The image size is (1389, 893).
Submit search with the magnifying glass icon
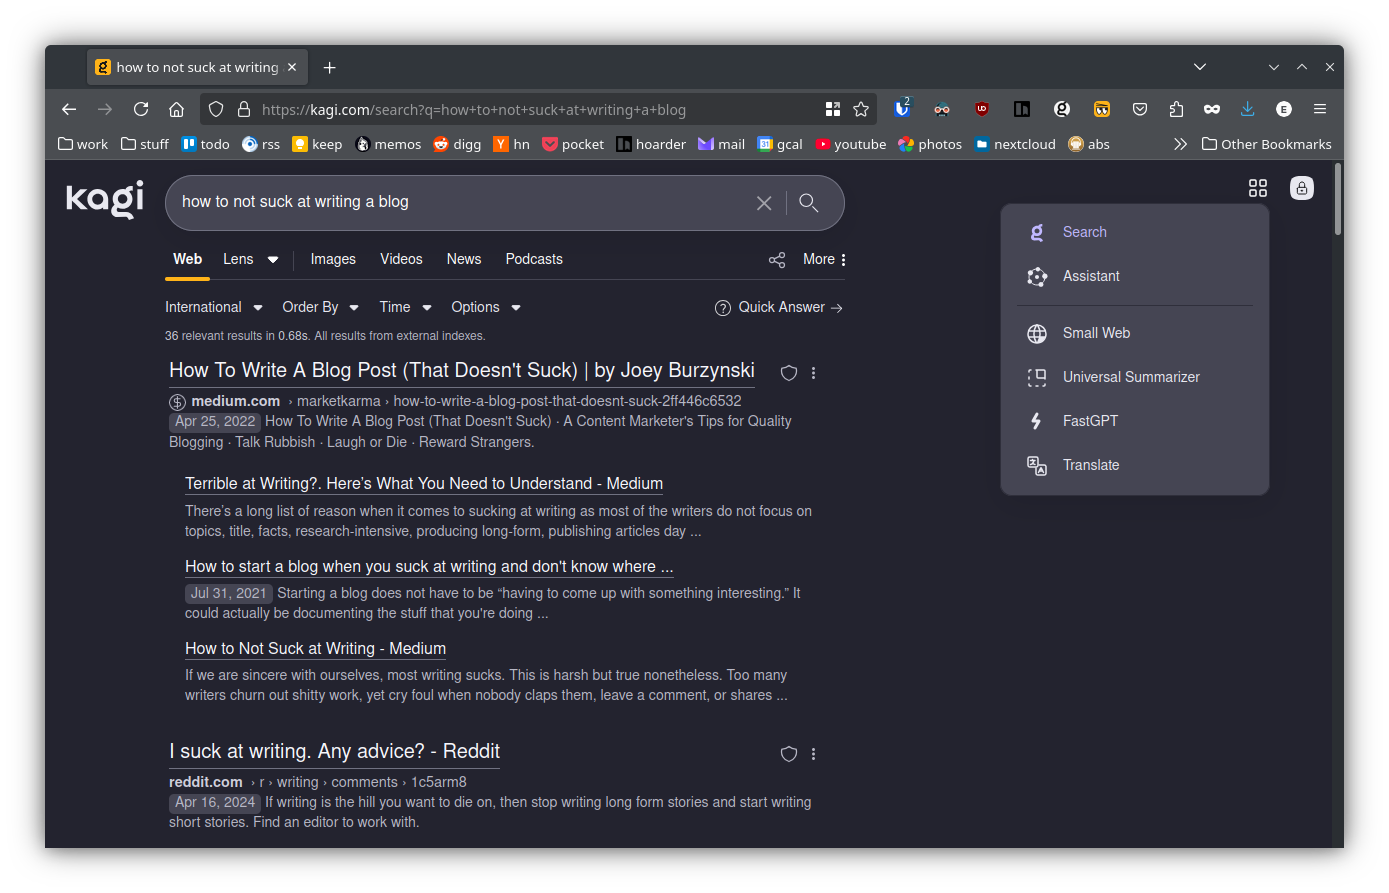809,203
